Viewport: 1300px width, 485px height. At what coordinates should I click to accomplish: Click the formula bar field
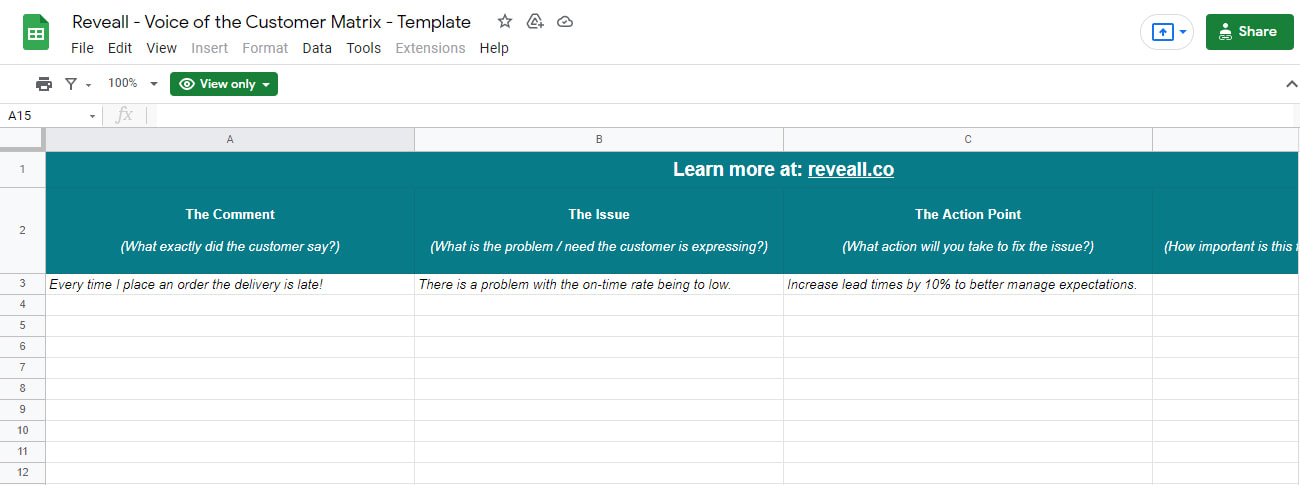pos(725,115)
